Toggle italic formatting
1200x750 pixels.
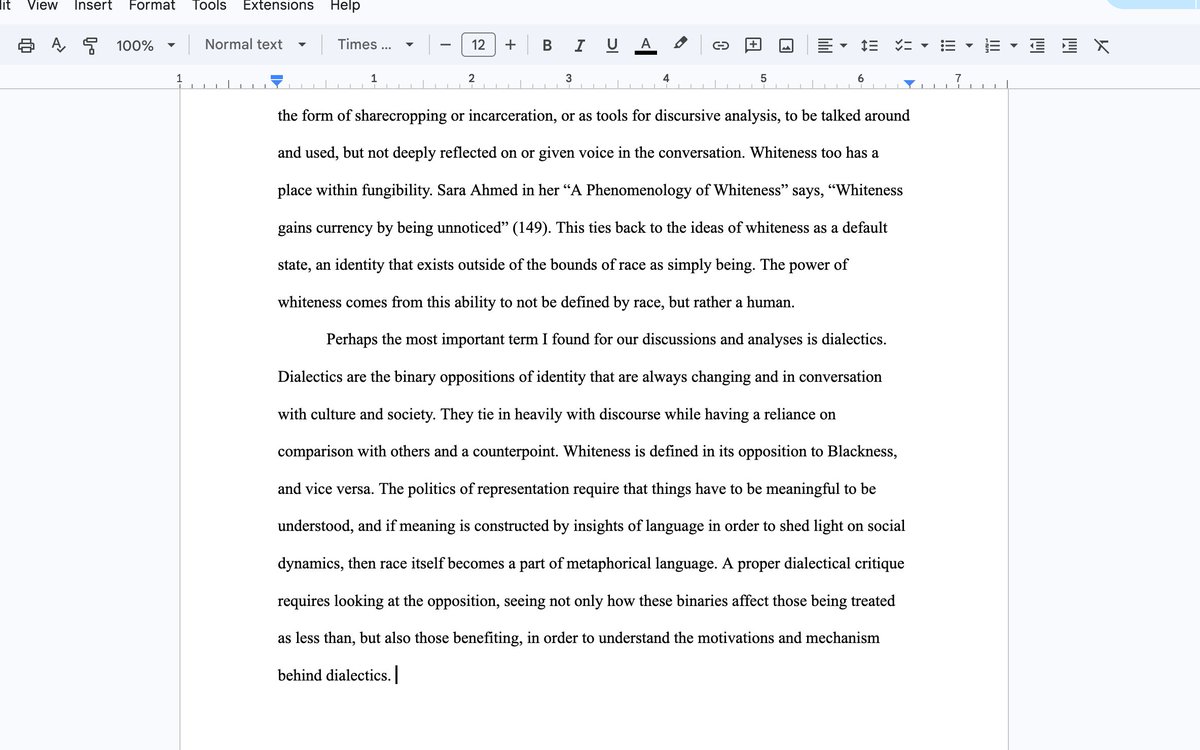[x=579, y=45]
